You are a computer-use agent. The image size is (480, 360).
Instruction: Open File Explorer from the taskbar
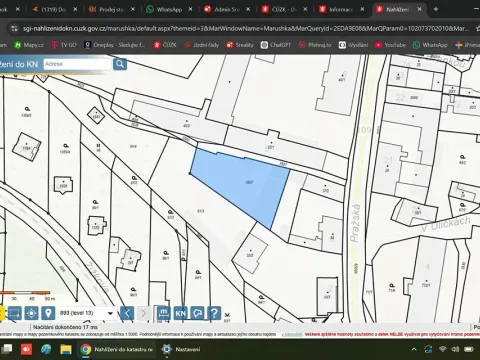66,349
